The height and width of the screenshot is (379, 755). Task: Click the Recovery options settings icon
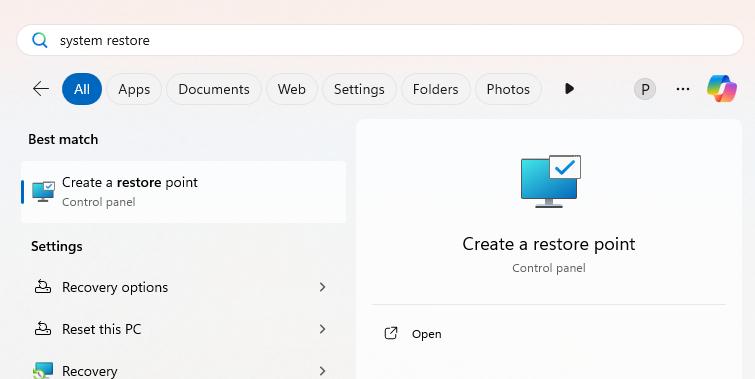(43, 287)
